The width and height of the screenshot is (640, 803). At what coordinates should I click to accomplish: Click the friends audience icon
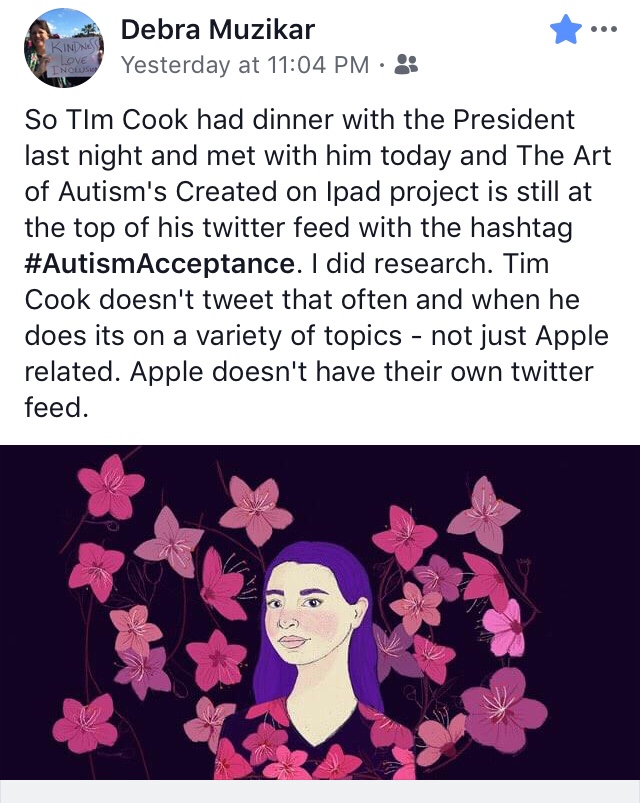(x=407, y=65)
